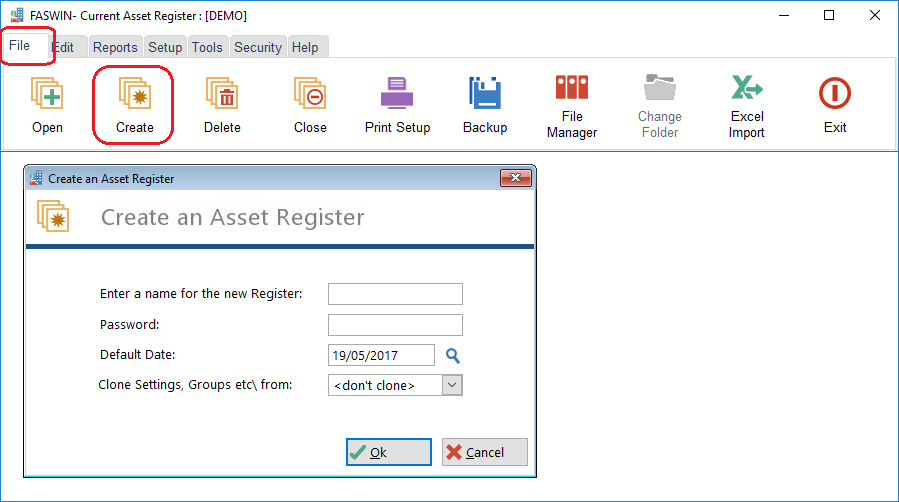Minimize the FASWIN main window
This screenshot has height=502, width=899.
click(x=784, y=15)
